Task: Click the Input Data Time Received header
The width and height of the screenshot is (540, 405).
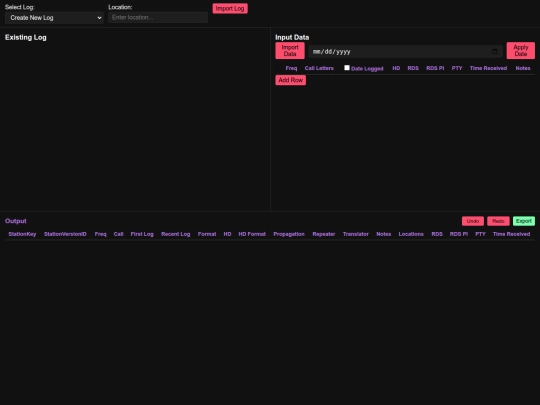Action: (488, 68)
